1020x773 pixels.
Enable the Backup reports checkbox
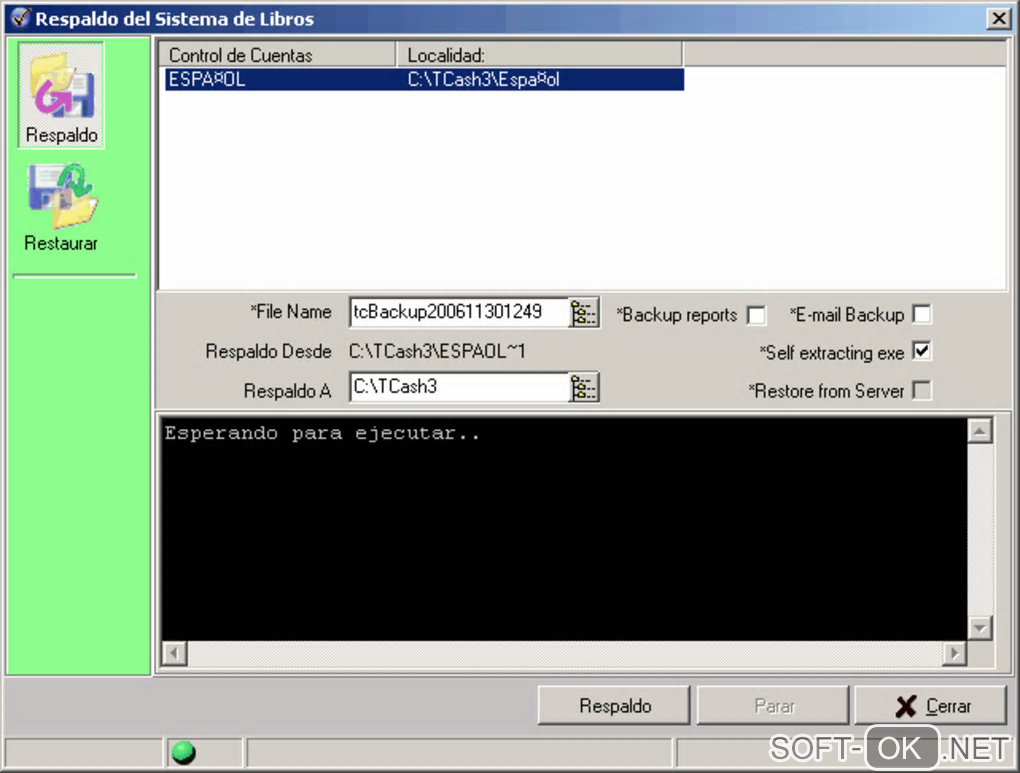(757, 315)
